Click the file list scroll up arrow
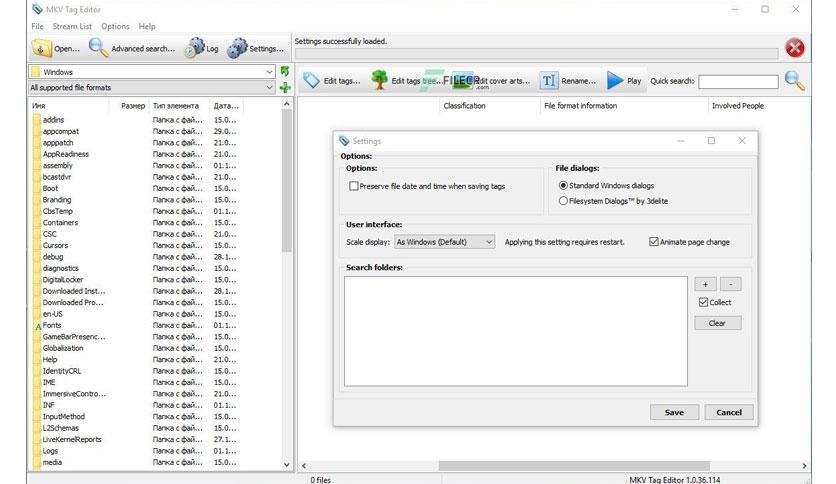Viewport: 836px width, 484px height. pos(287,104)
